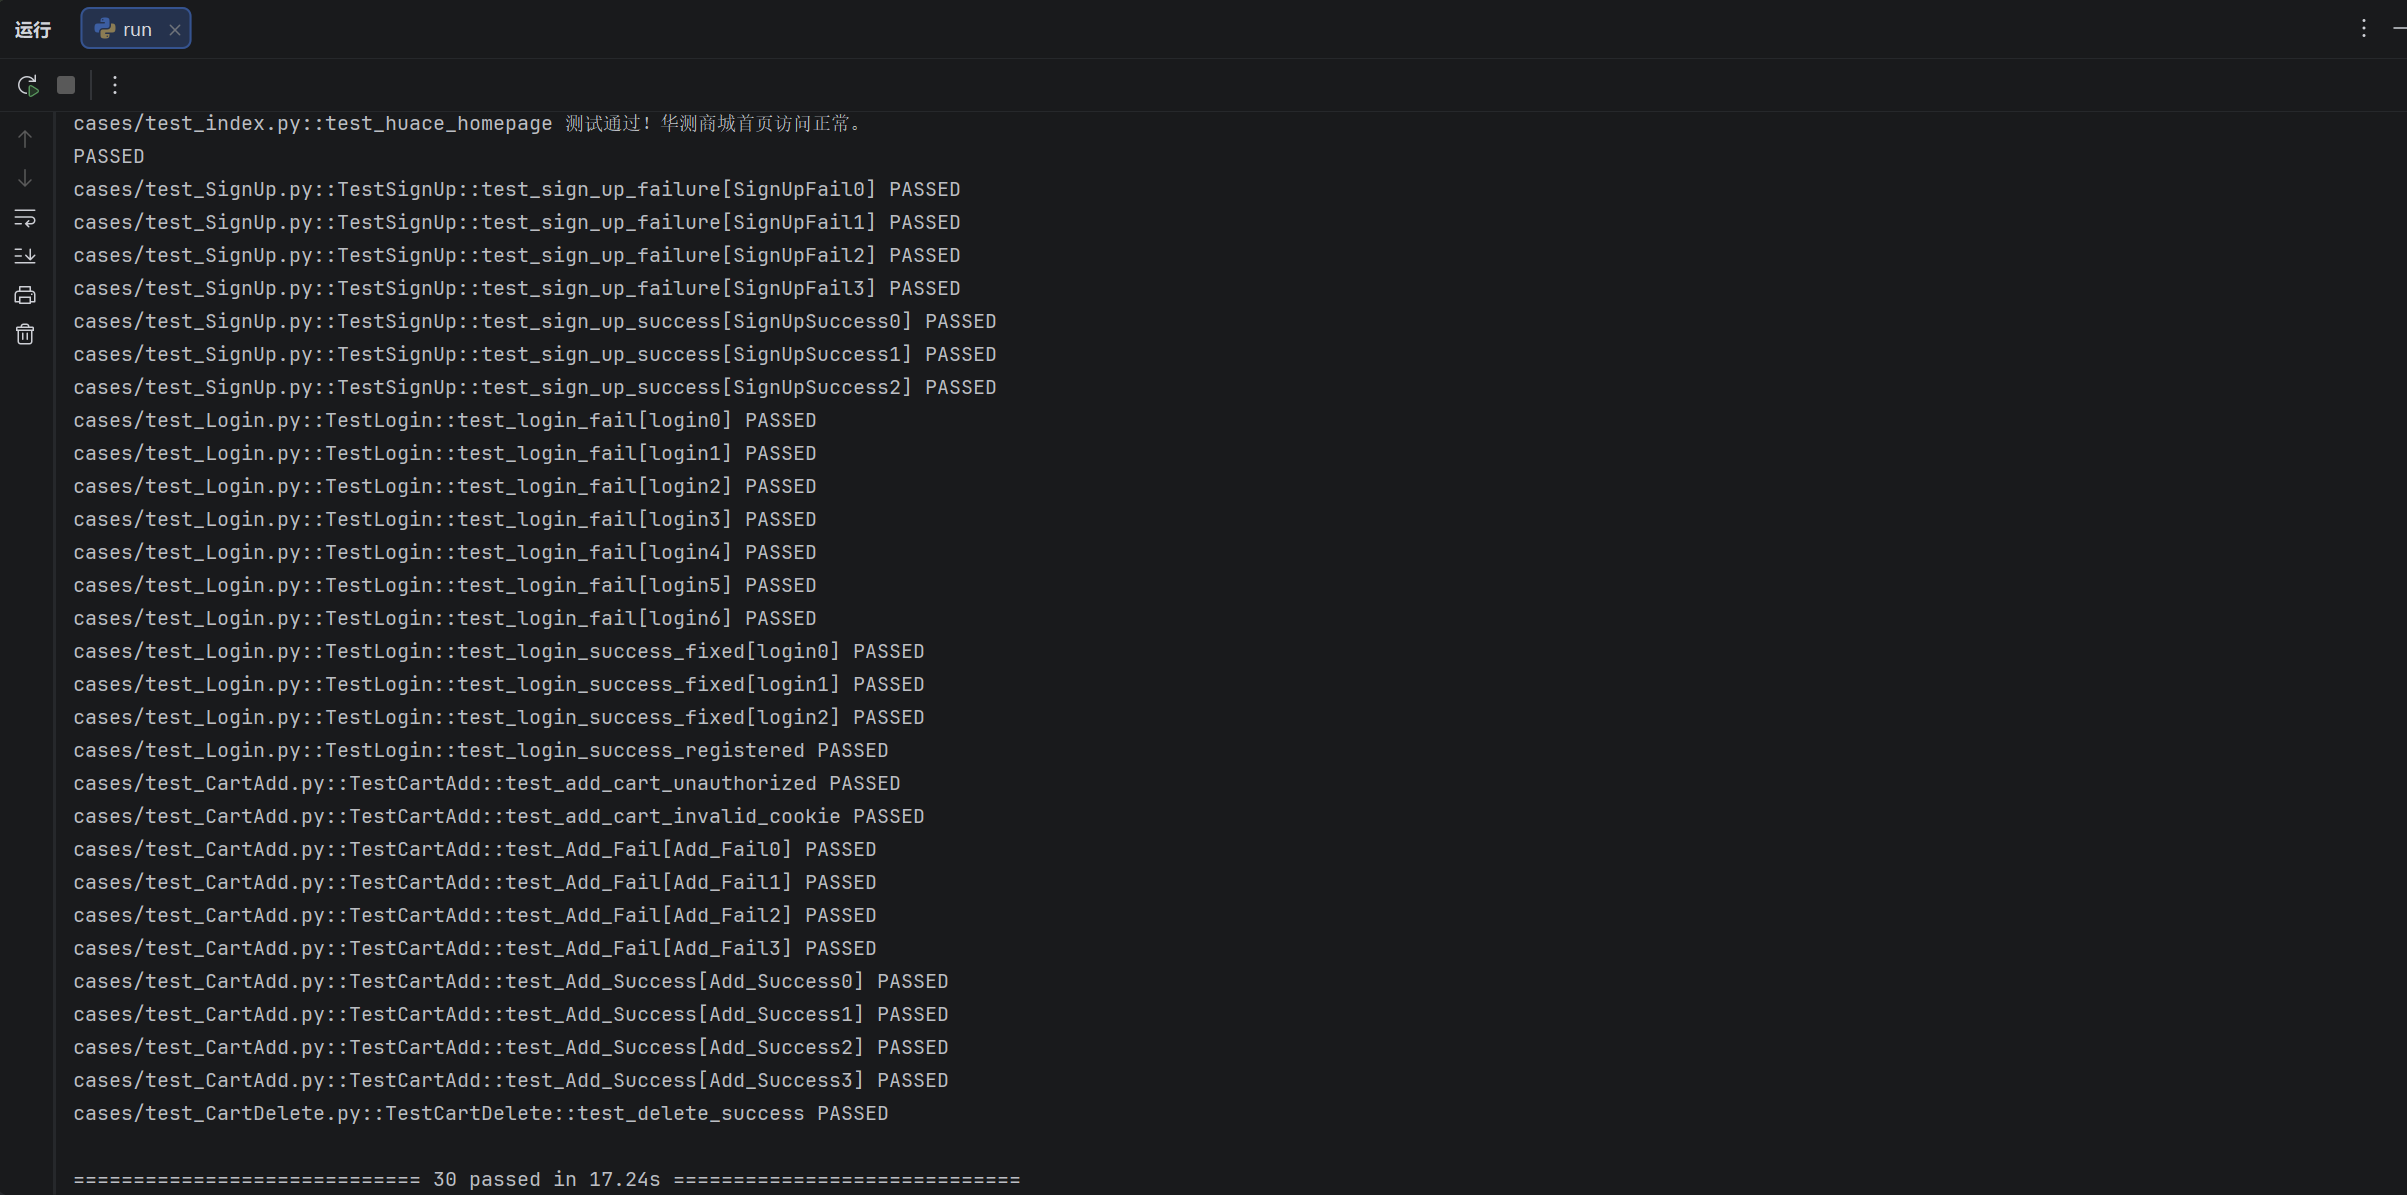Click the test_login_success_registered result line
Viewport: 2407px width, 1195px height.
pos(480,750)
